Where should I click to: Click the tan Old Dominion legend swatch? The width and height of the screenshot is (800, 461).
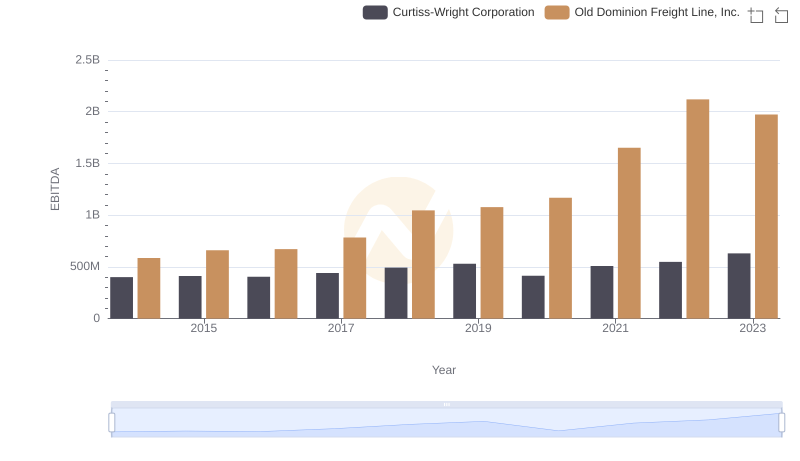(557, 12)
